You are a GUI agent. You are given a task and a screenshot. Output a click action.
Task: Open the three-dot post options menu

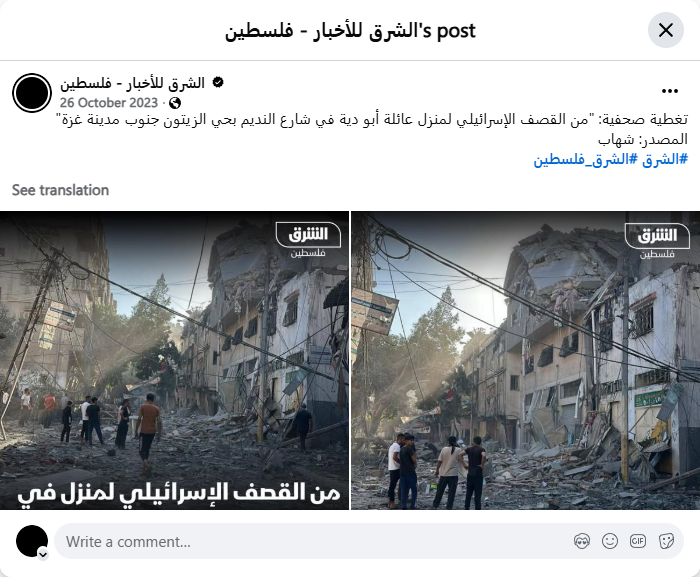(x=670, y=91)
